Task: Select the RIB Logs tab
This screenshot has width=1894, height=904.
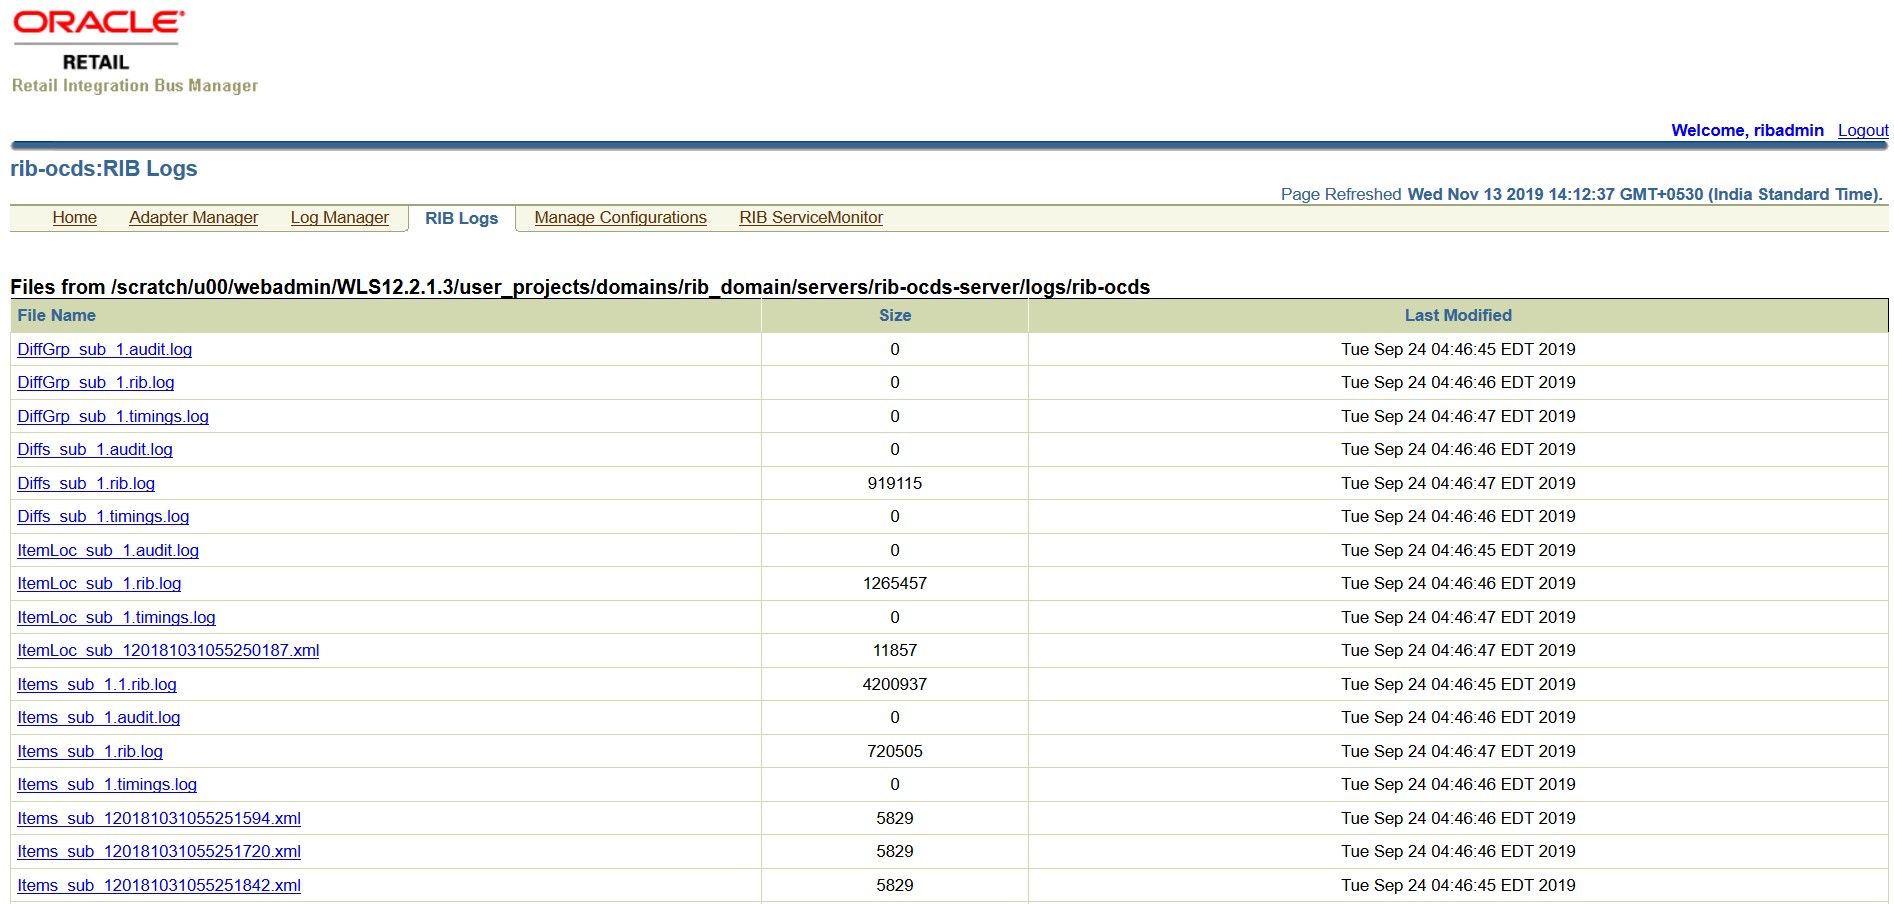Action: pyautogui.click(x=462, y=218)
